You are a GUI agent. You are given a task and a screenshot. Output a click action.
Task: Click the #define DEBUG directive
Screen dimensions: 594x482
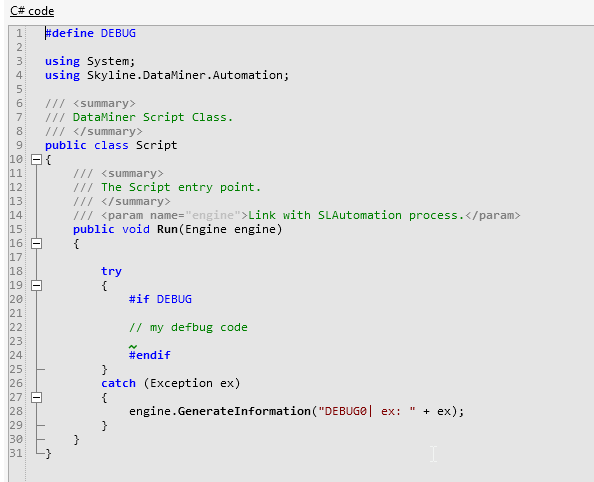click(x=91, y=33)
